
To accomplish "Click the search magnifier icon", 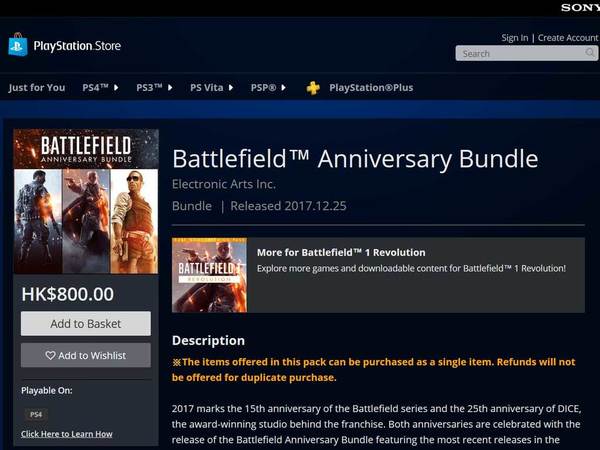I will (590, 52).
